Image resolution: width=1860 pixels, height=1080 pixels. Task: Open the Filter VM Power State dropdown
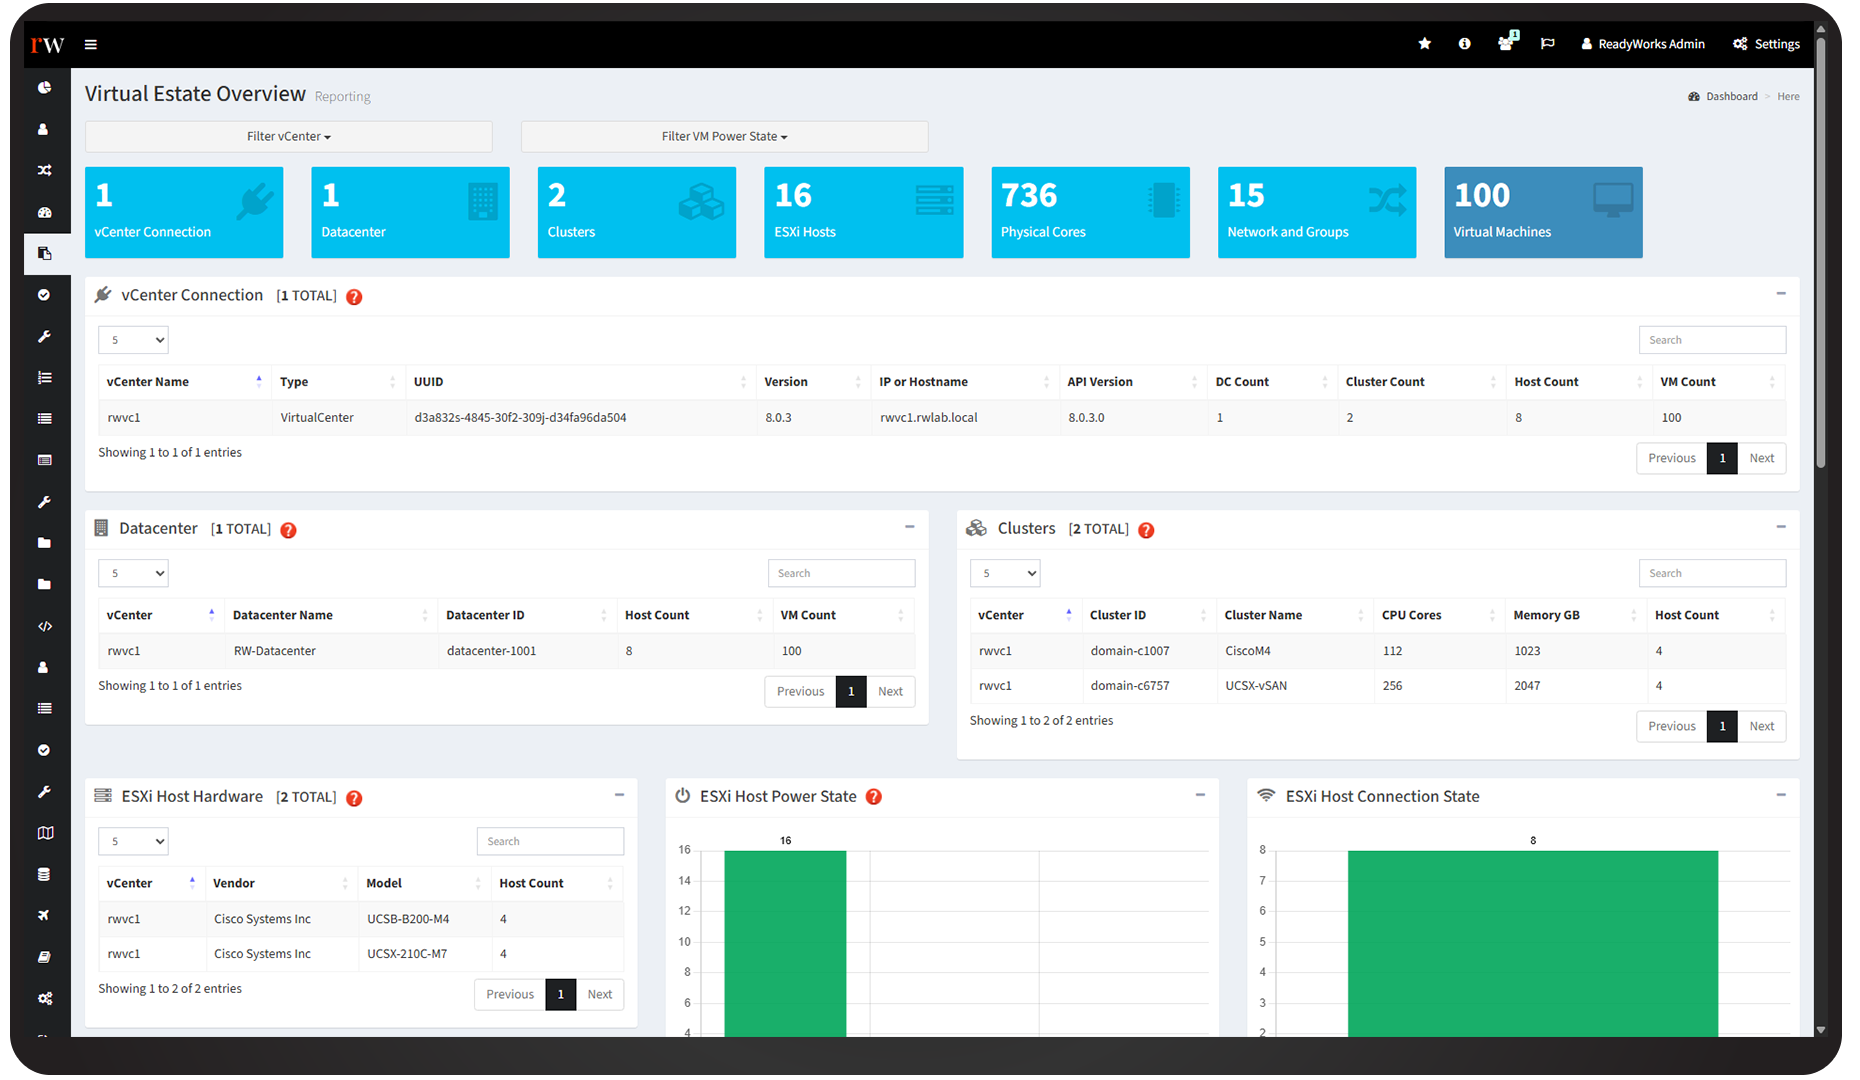click(x=724, y=137)
